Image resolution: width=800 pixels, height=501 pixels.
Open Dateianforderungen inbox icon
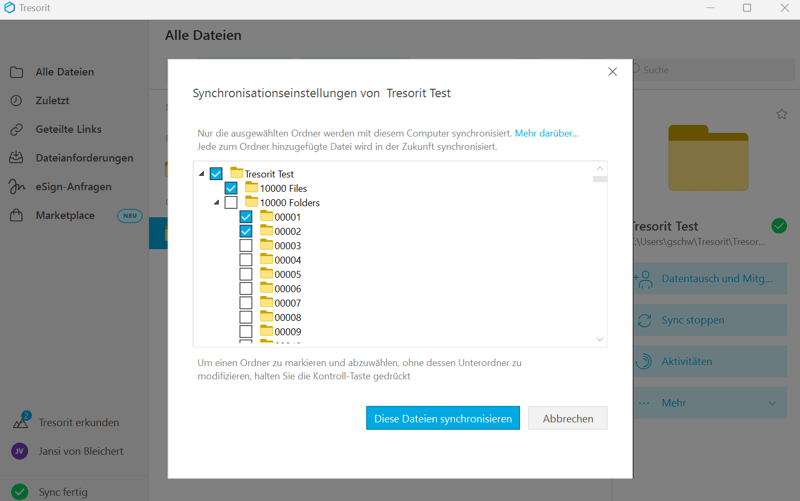pyautogui.click(x=17, y=158)
